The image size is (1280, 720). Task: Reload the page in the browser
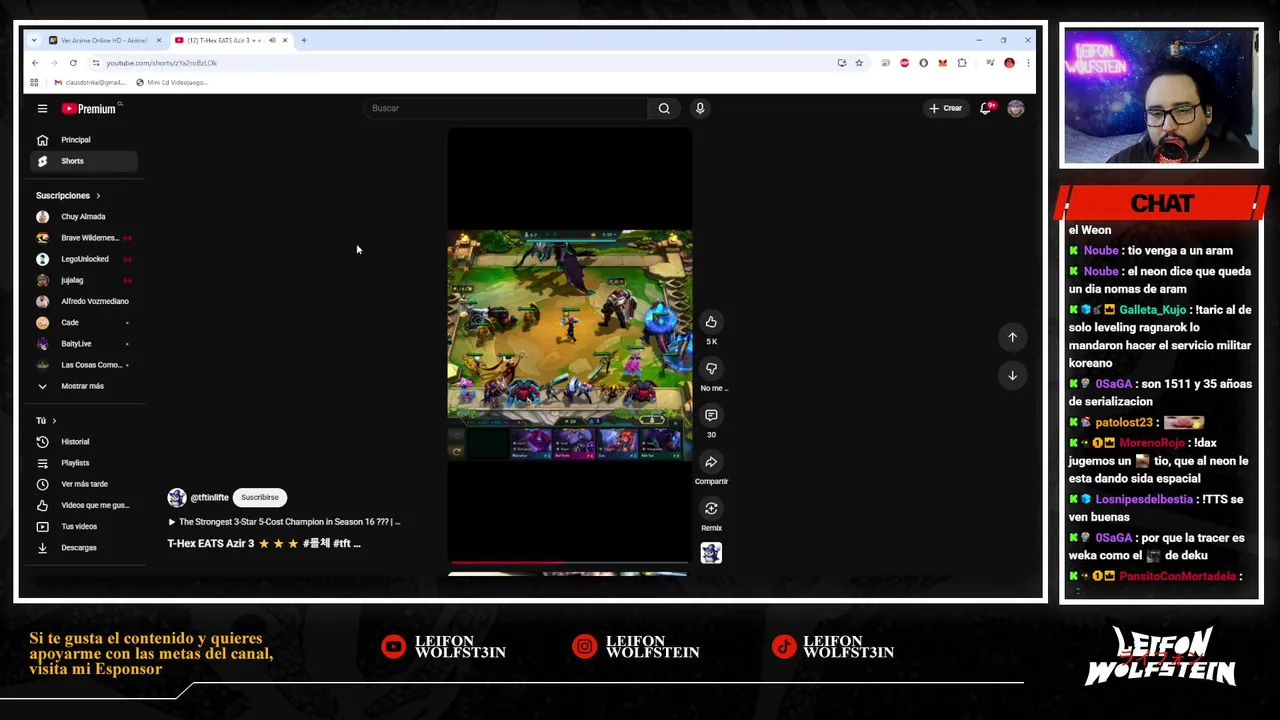(73, 63)
